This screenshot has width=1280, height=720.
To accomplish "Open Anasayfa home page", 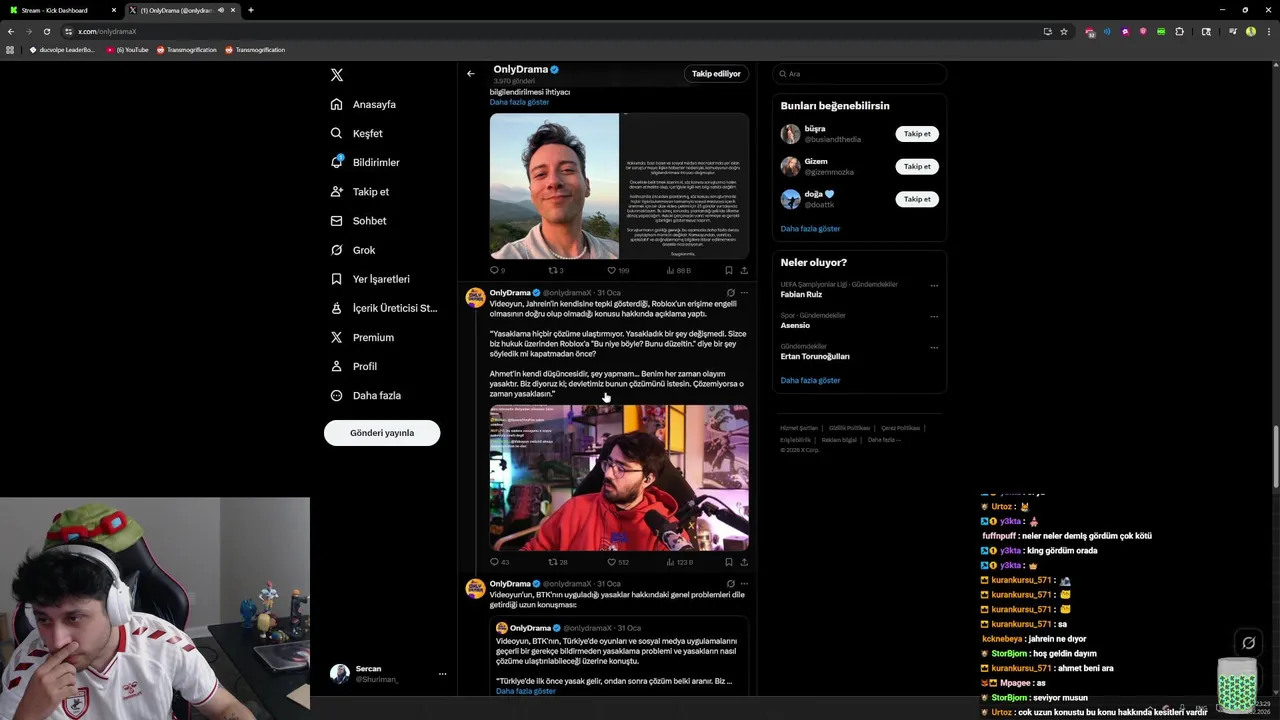I will (363, 104).
